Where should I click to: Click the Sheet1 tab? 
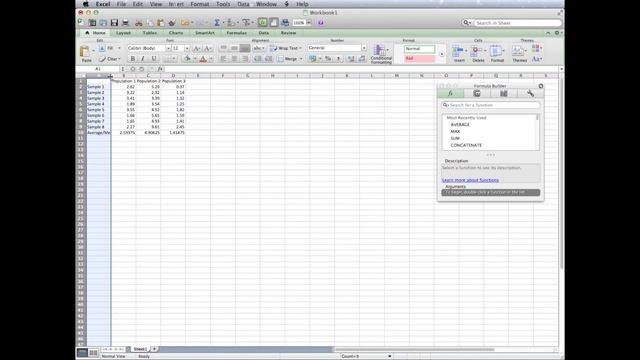(140, 349)
